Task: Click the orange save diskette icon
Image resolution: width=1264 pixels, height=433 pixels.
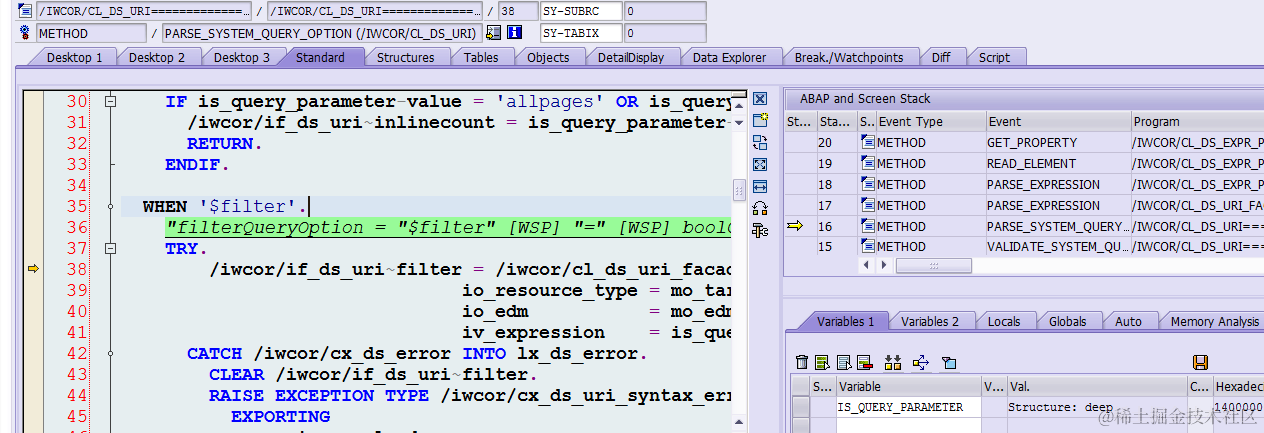Action: pos(1201,362)
